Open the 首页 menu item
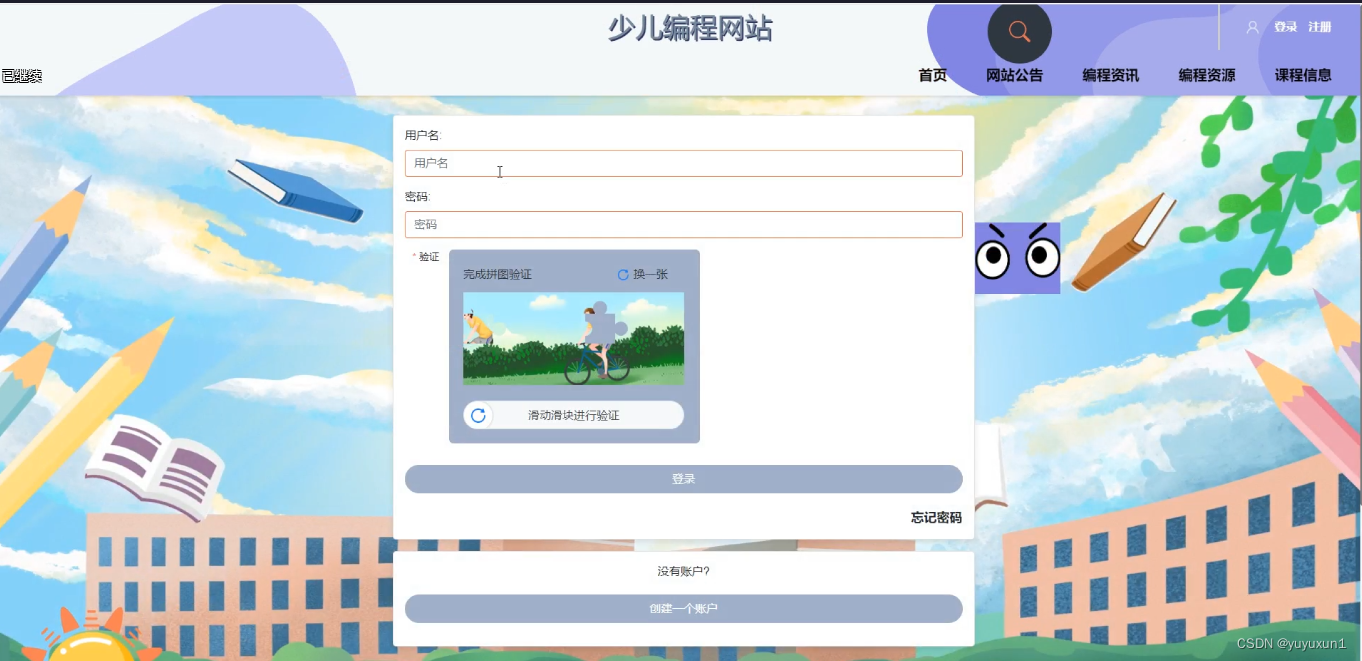1362x661 pixels. [933, 75]
